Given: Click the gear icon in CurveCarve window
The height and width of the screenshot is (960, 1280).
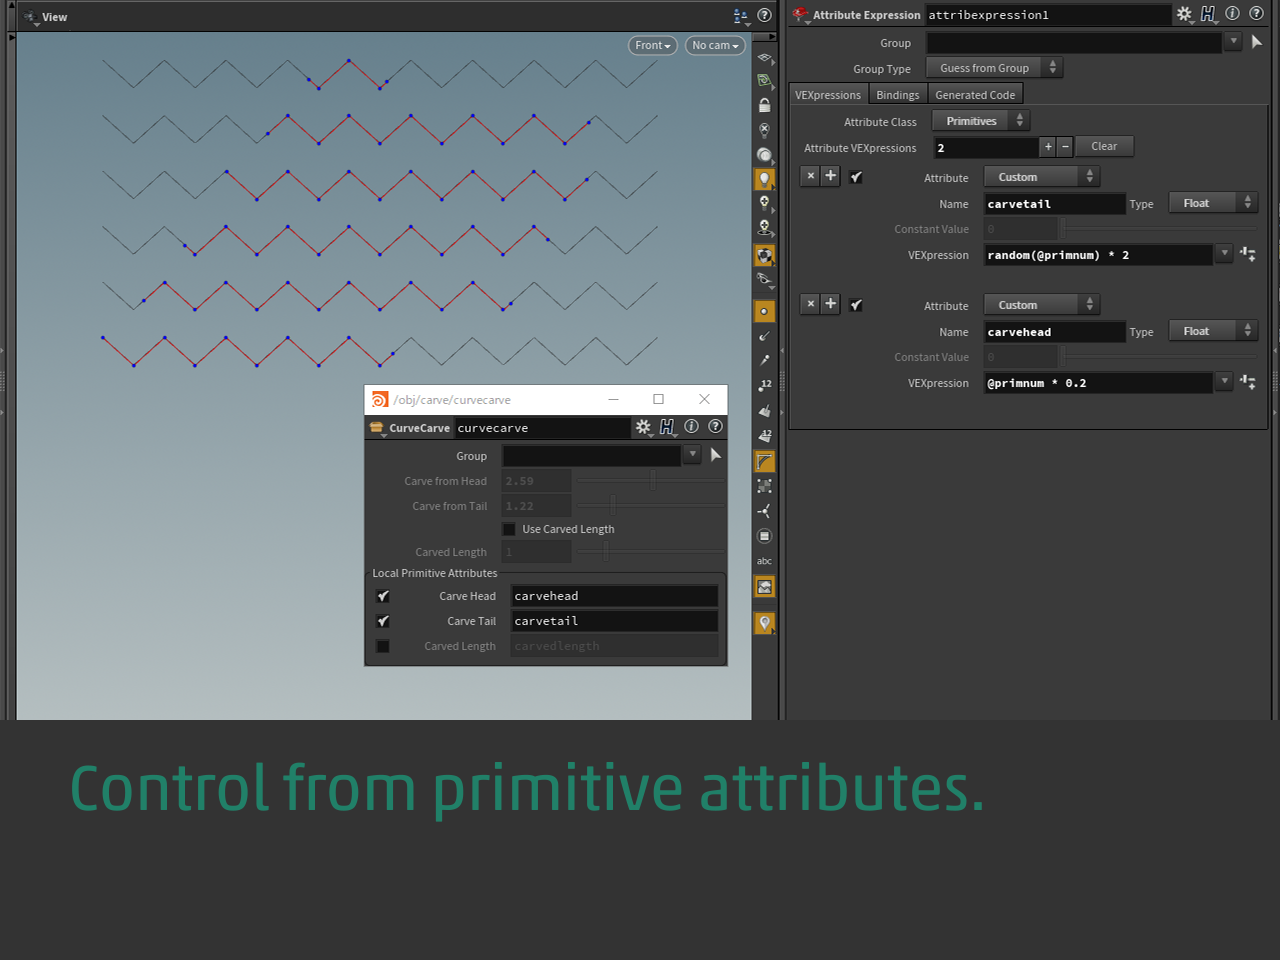Looking at the screenshot, I should (x=643, y=427).
